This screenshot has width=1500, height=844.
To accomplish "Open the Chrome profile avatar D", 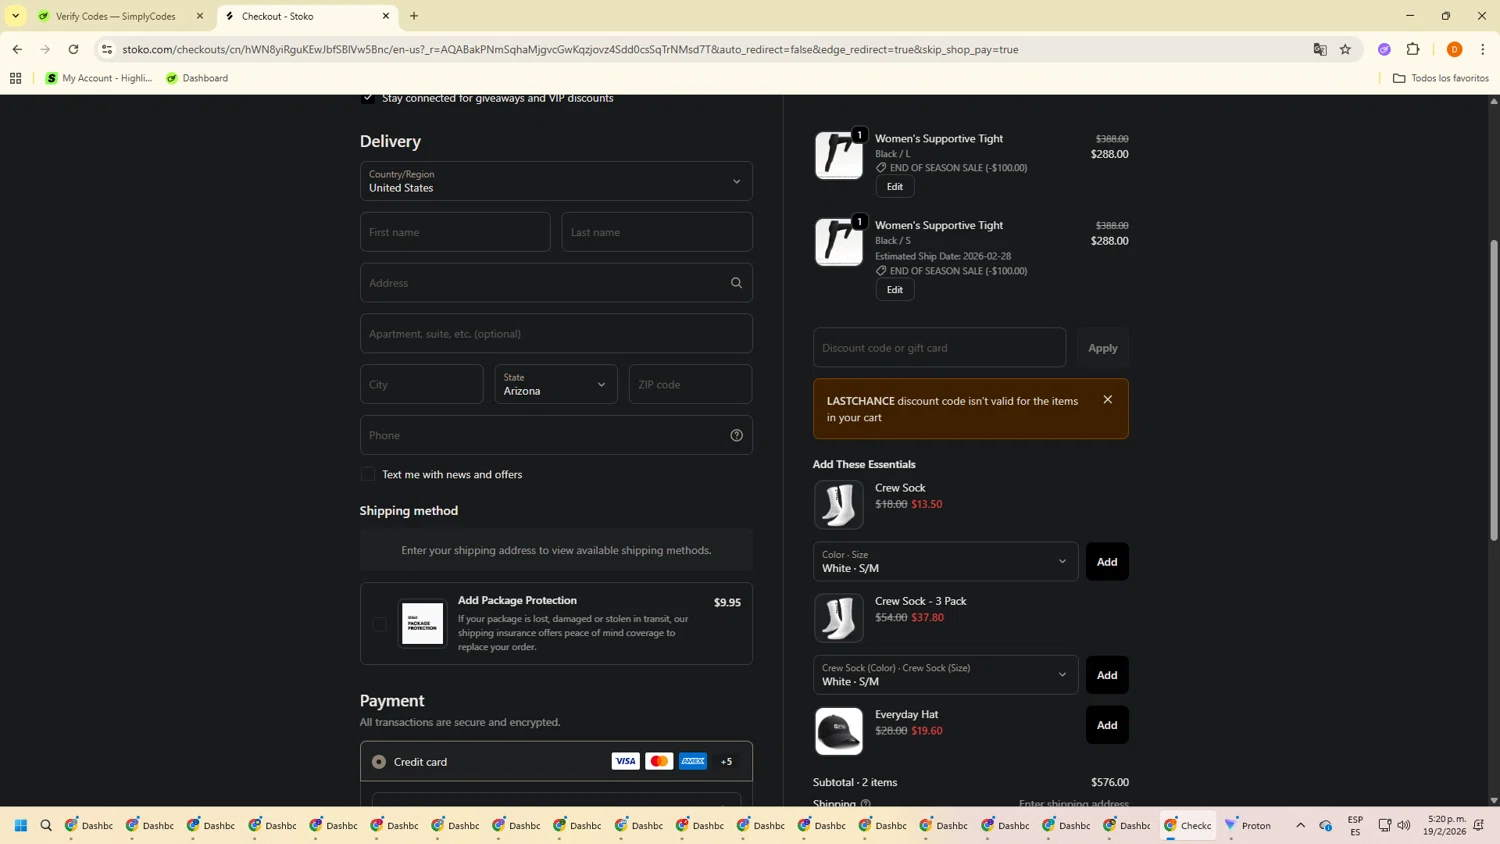I will click(1455, 49).
